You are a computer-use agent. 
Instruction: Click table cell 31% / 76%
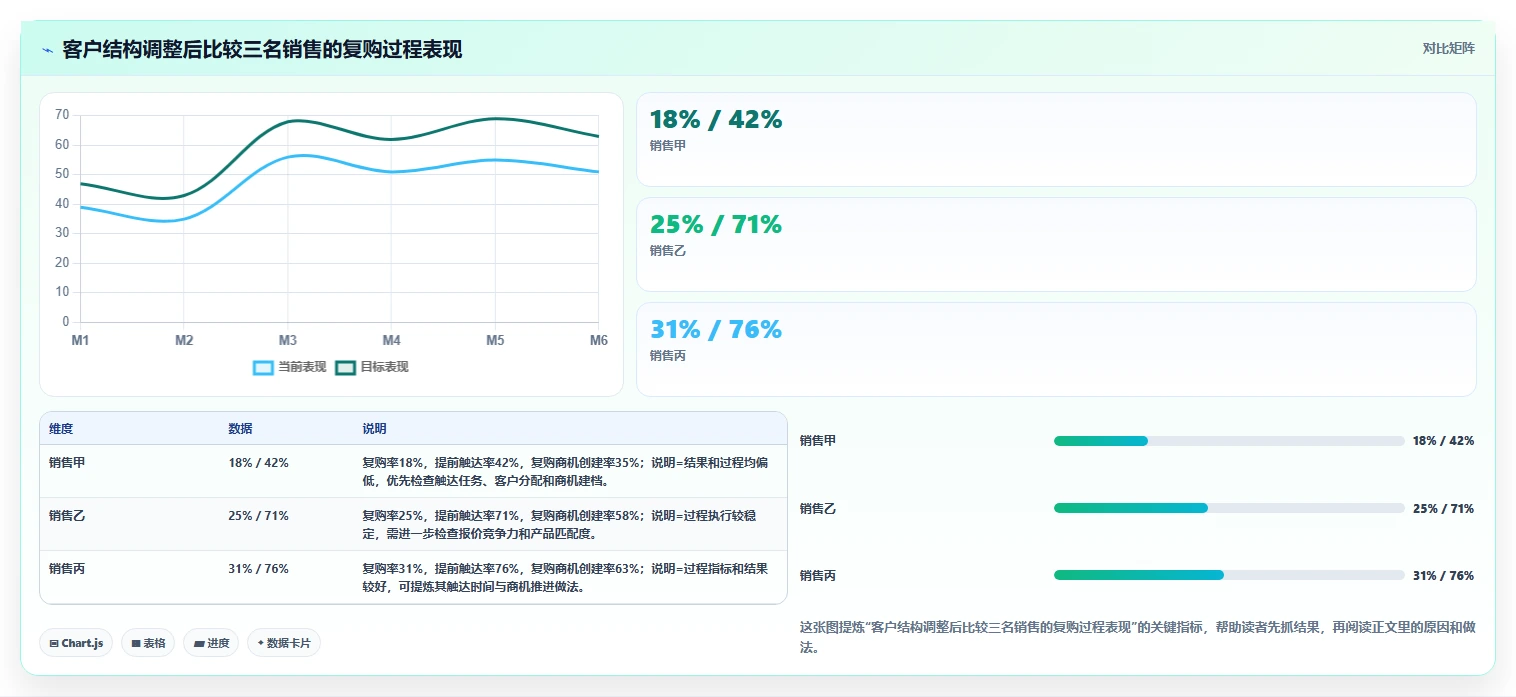click(x=258, y=568)
